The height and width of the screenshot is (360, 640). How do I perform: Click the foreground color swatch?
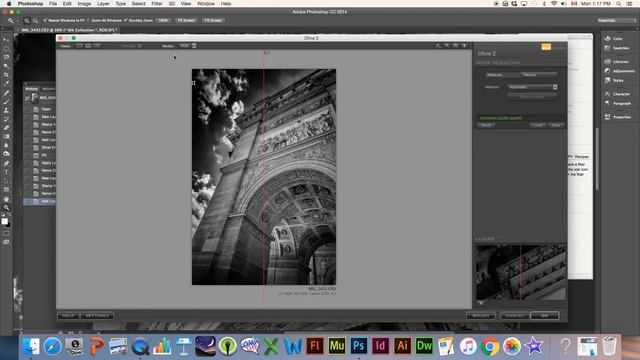tap(4, 221)
